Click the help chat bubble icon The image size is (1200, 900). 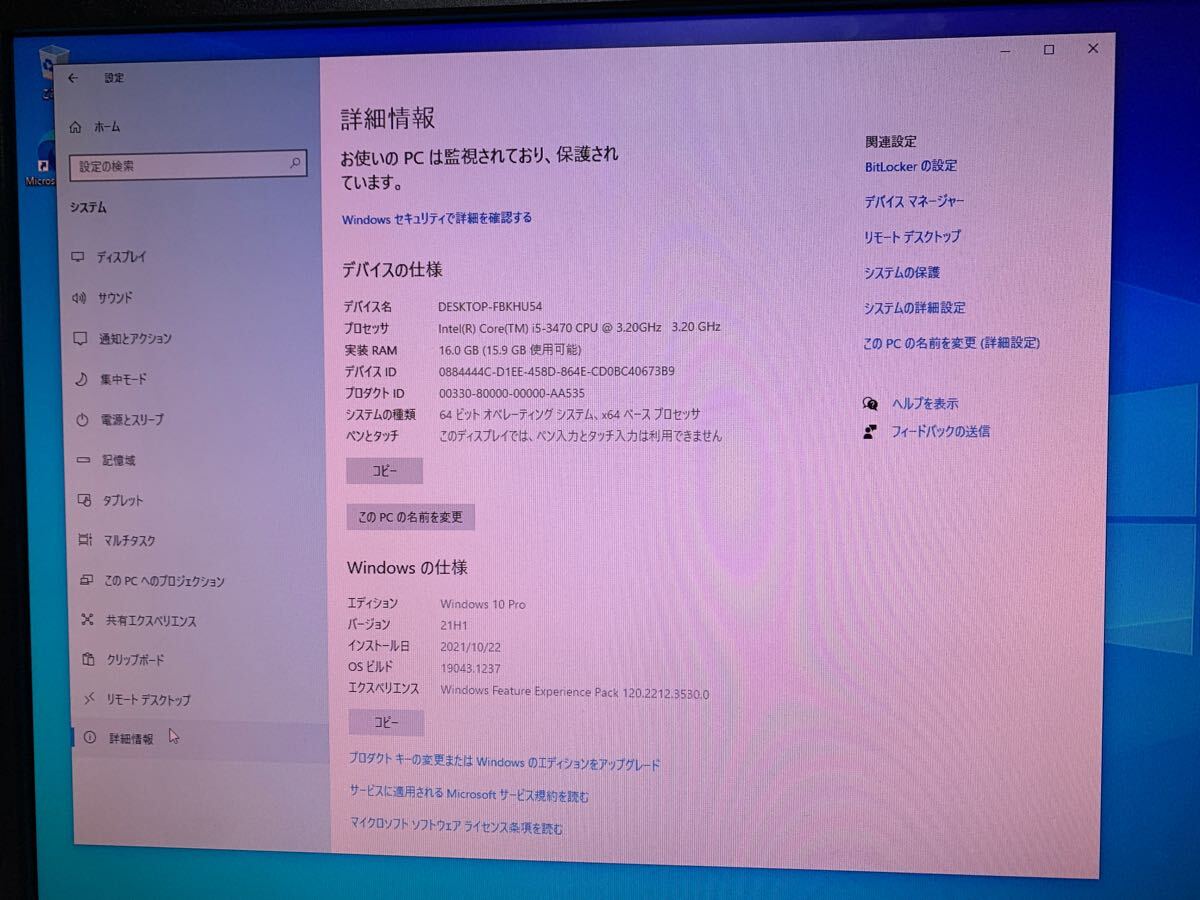pyautogui.click(x=871, y=403)
